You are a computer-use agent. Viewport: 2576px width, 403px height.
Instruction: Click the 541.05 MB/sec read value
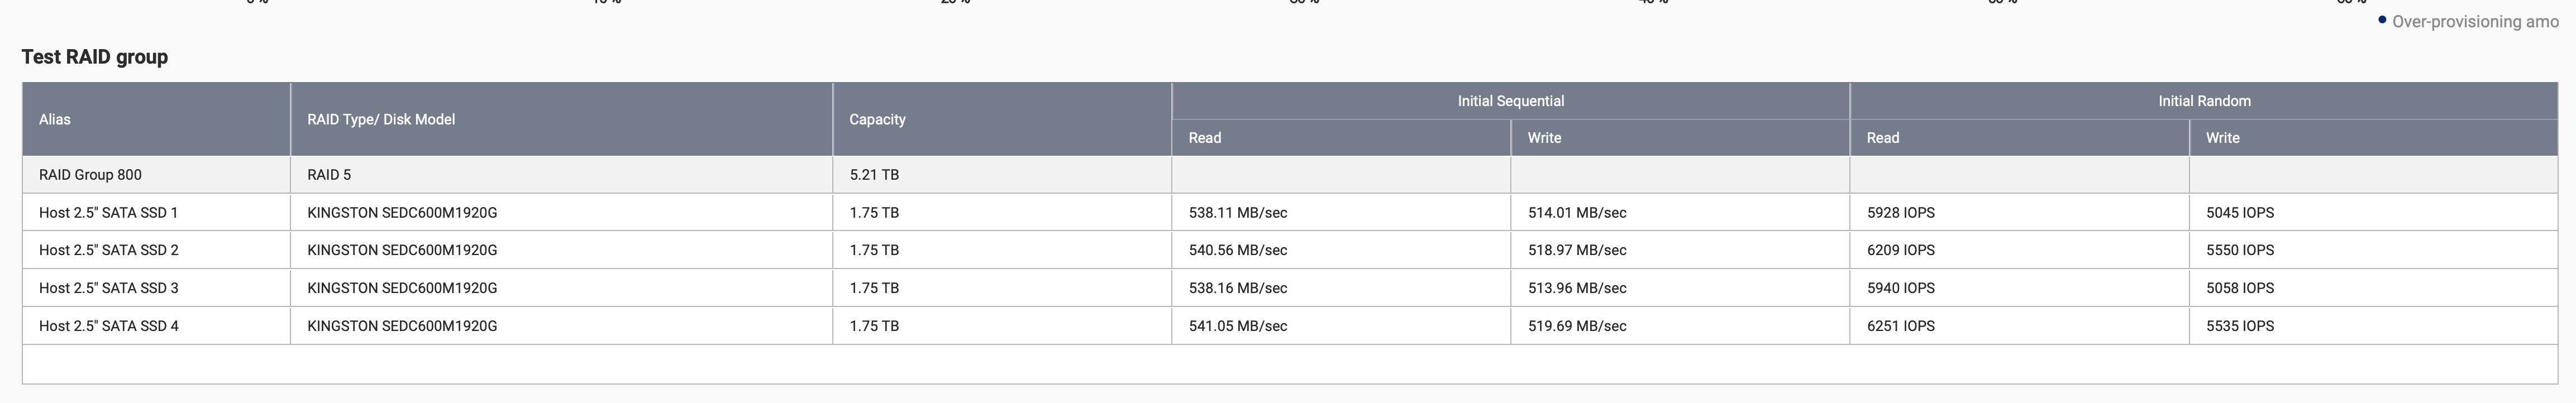pyautogui.click(x=1237, y=326)
